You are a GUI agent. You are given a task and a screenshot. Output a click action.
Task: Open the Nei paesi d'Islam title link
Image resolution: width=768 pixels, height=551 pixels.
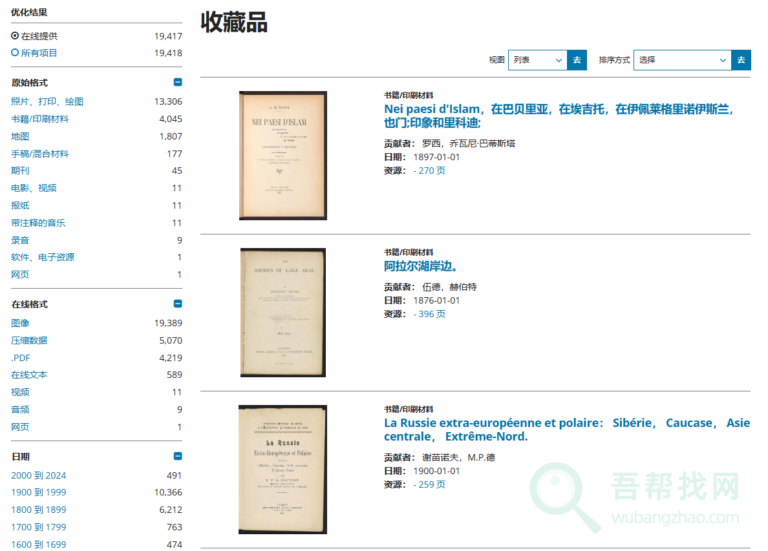point(558,116)
